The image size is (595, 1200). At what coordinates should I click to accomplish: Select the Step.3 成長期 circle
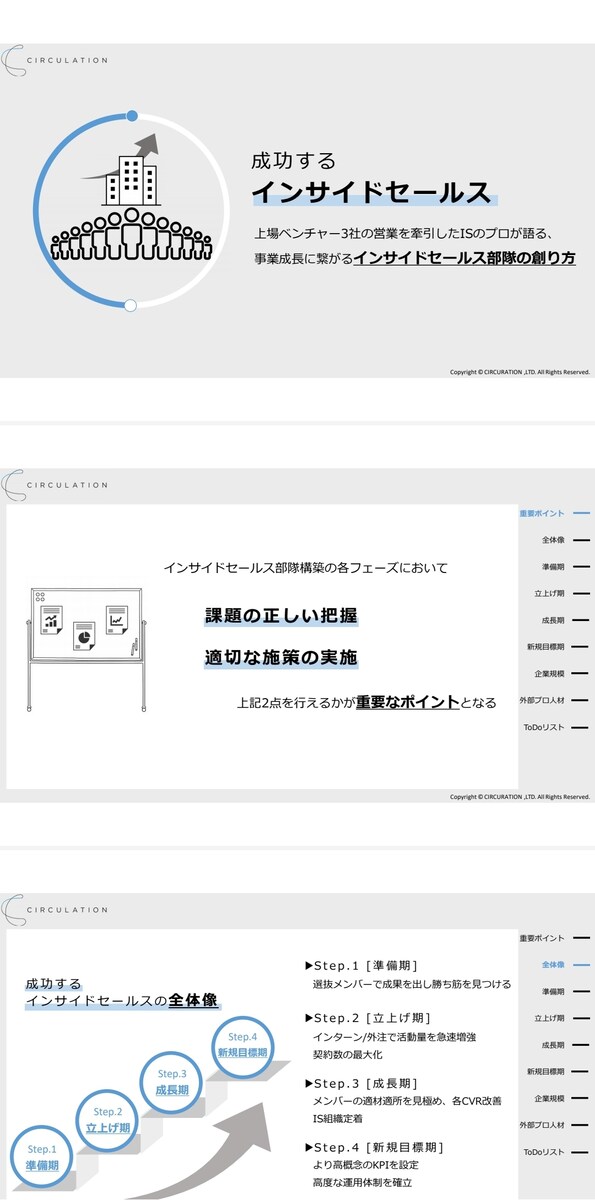172,1083
